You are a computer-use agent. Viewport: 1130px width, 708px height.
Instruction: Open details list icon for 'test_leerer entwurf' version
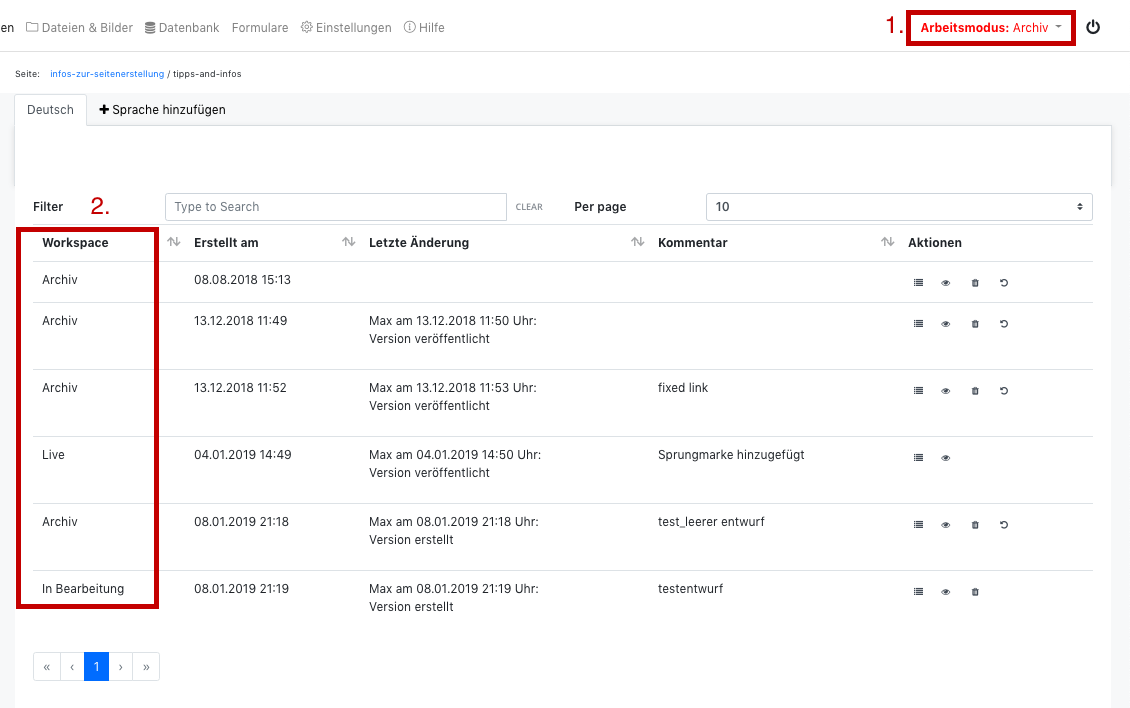[918, 525]
